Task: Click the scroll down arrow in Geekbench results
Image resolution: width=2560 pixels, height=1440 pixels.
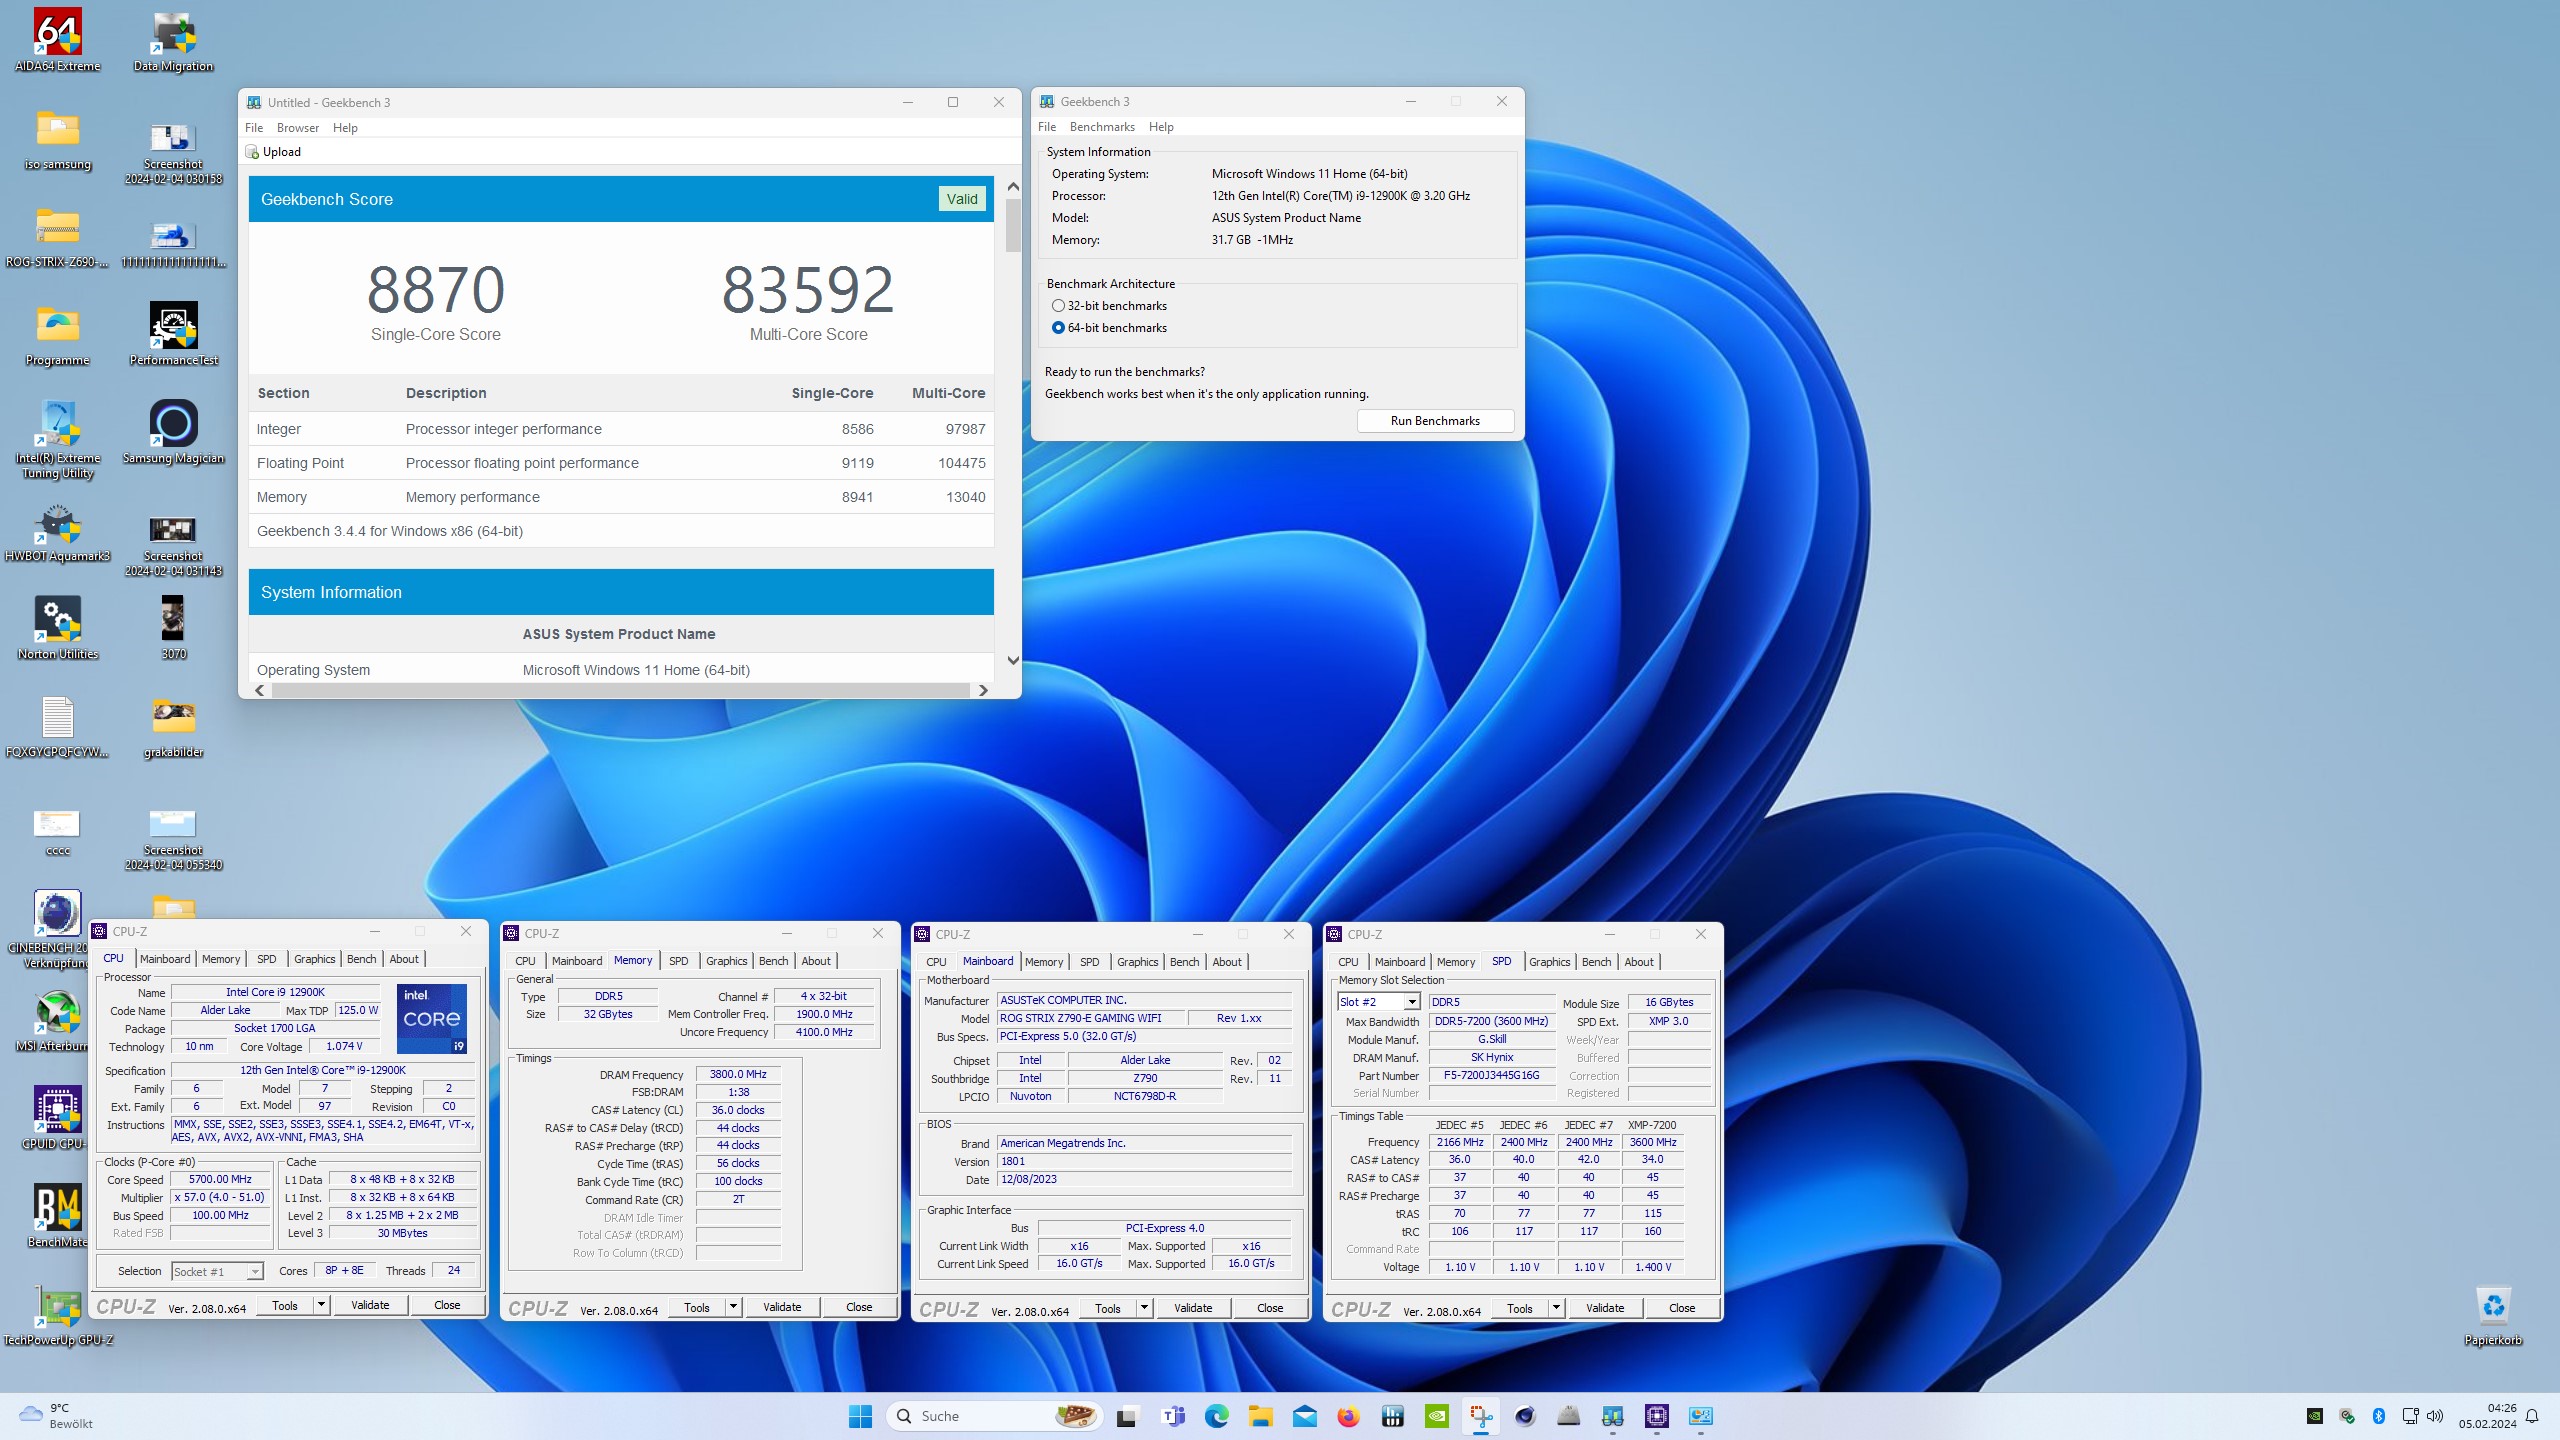Action: click(1013, 660)
